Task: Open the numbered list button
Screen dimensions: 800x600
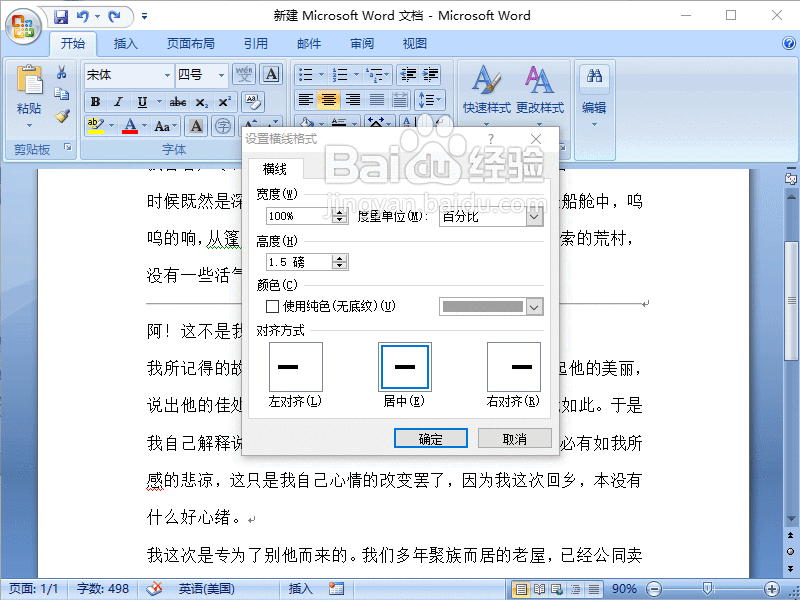Action: point(340,74)
